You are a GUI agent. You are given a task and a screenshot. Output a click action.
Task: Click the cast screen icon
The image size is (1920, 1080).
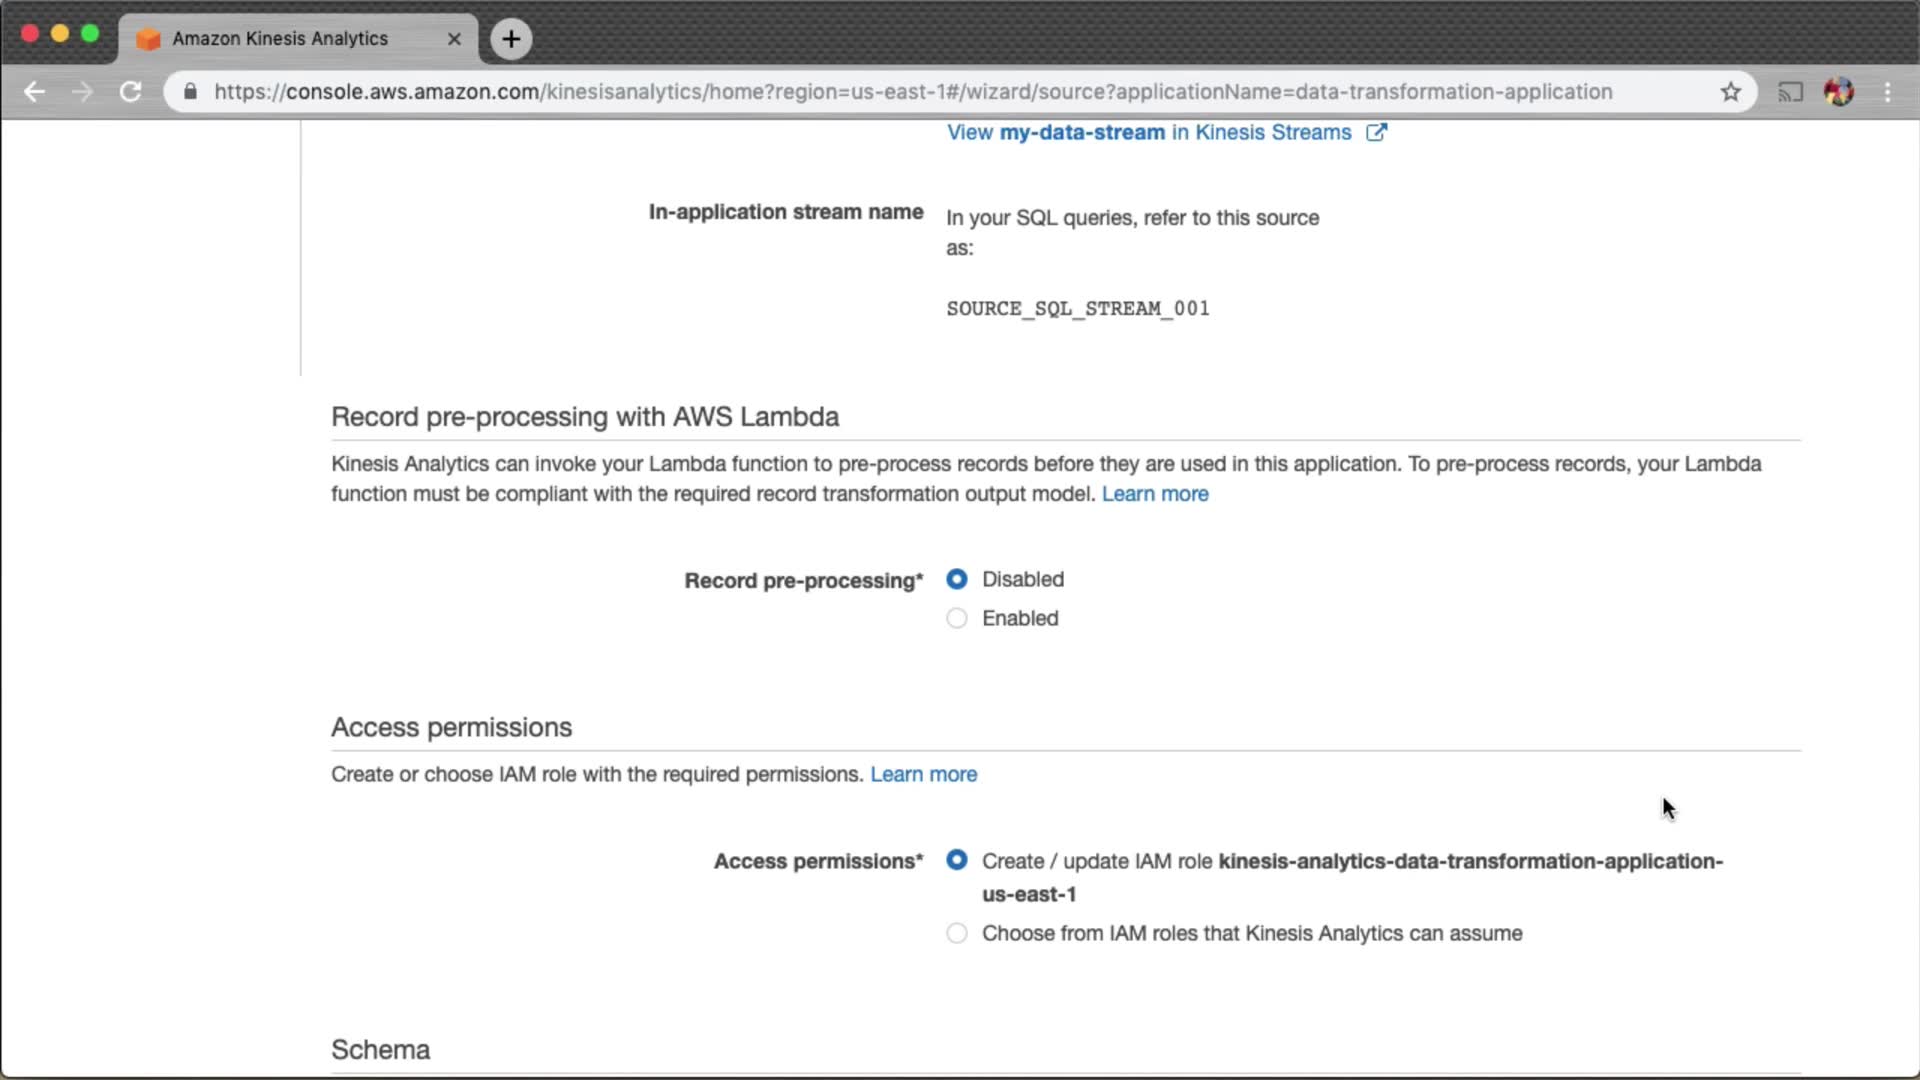(1790, 92)
